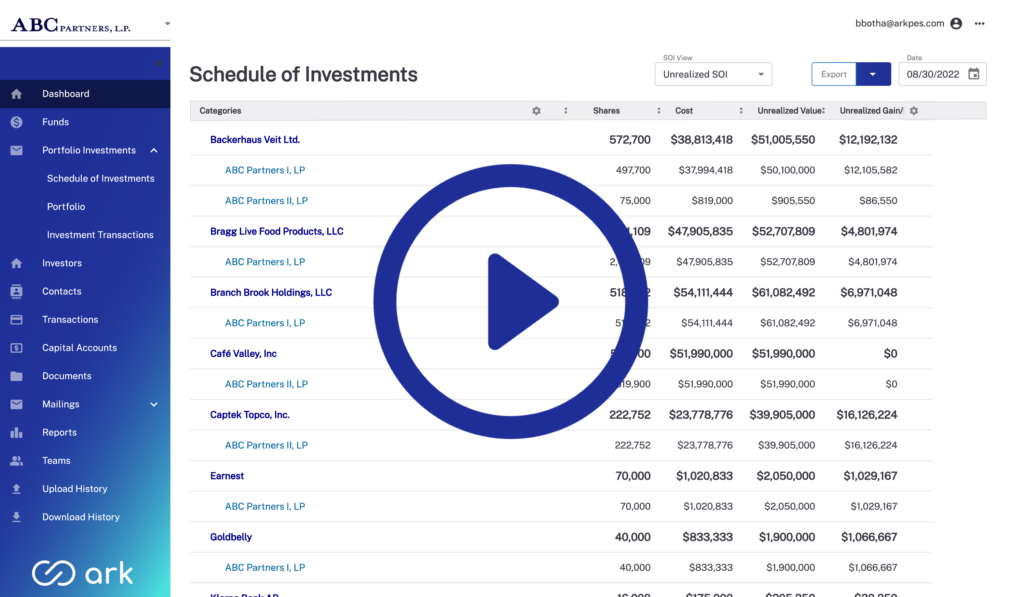Expand the Export options arrow
This screenshot has height=597, width=1024.
[x=873, y=74]
